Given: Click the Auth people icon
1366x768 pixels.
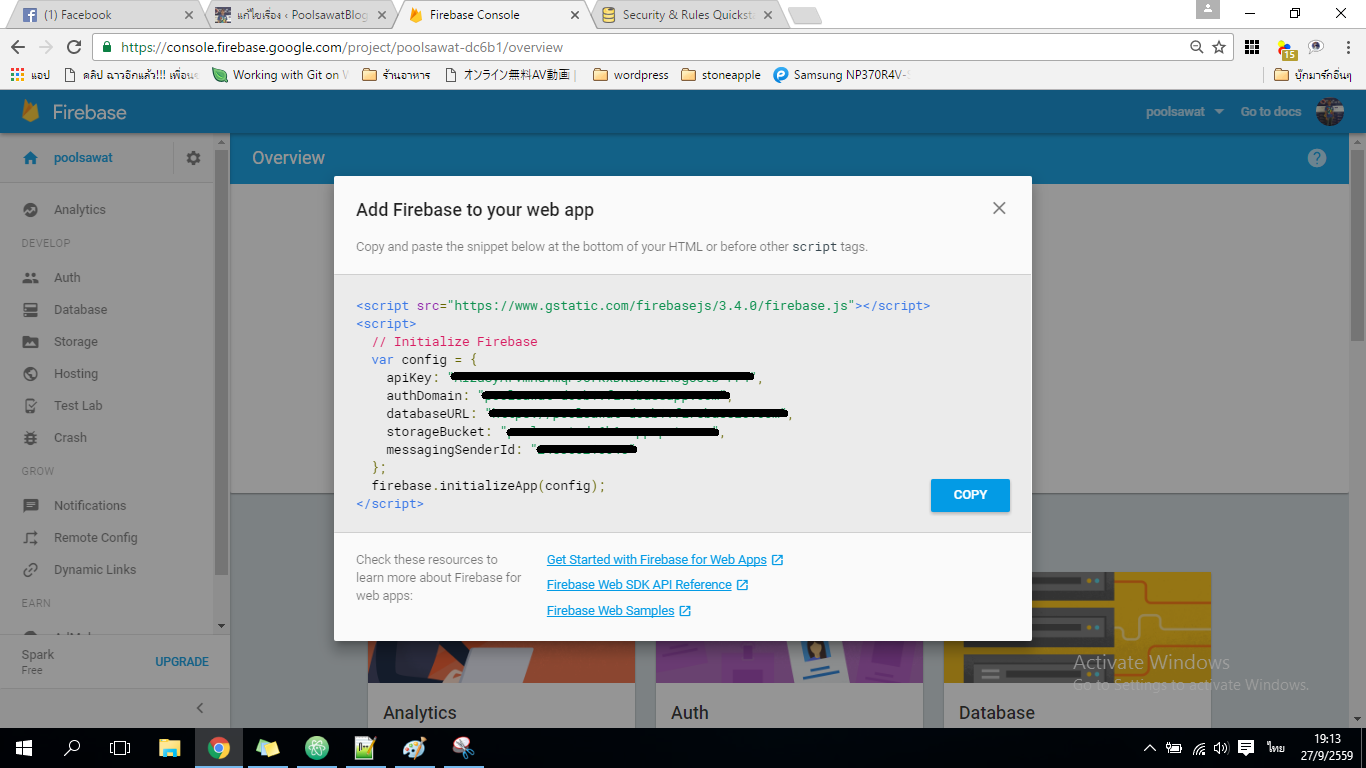Looking at the screenshot, I should point(31,278).
